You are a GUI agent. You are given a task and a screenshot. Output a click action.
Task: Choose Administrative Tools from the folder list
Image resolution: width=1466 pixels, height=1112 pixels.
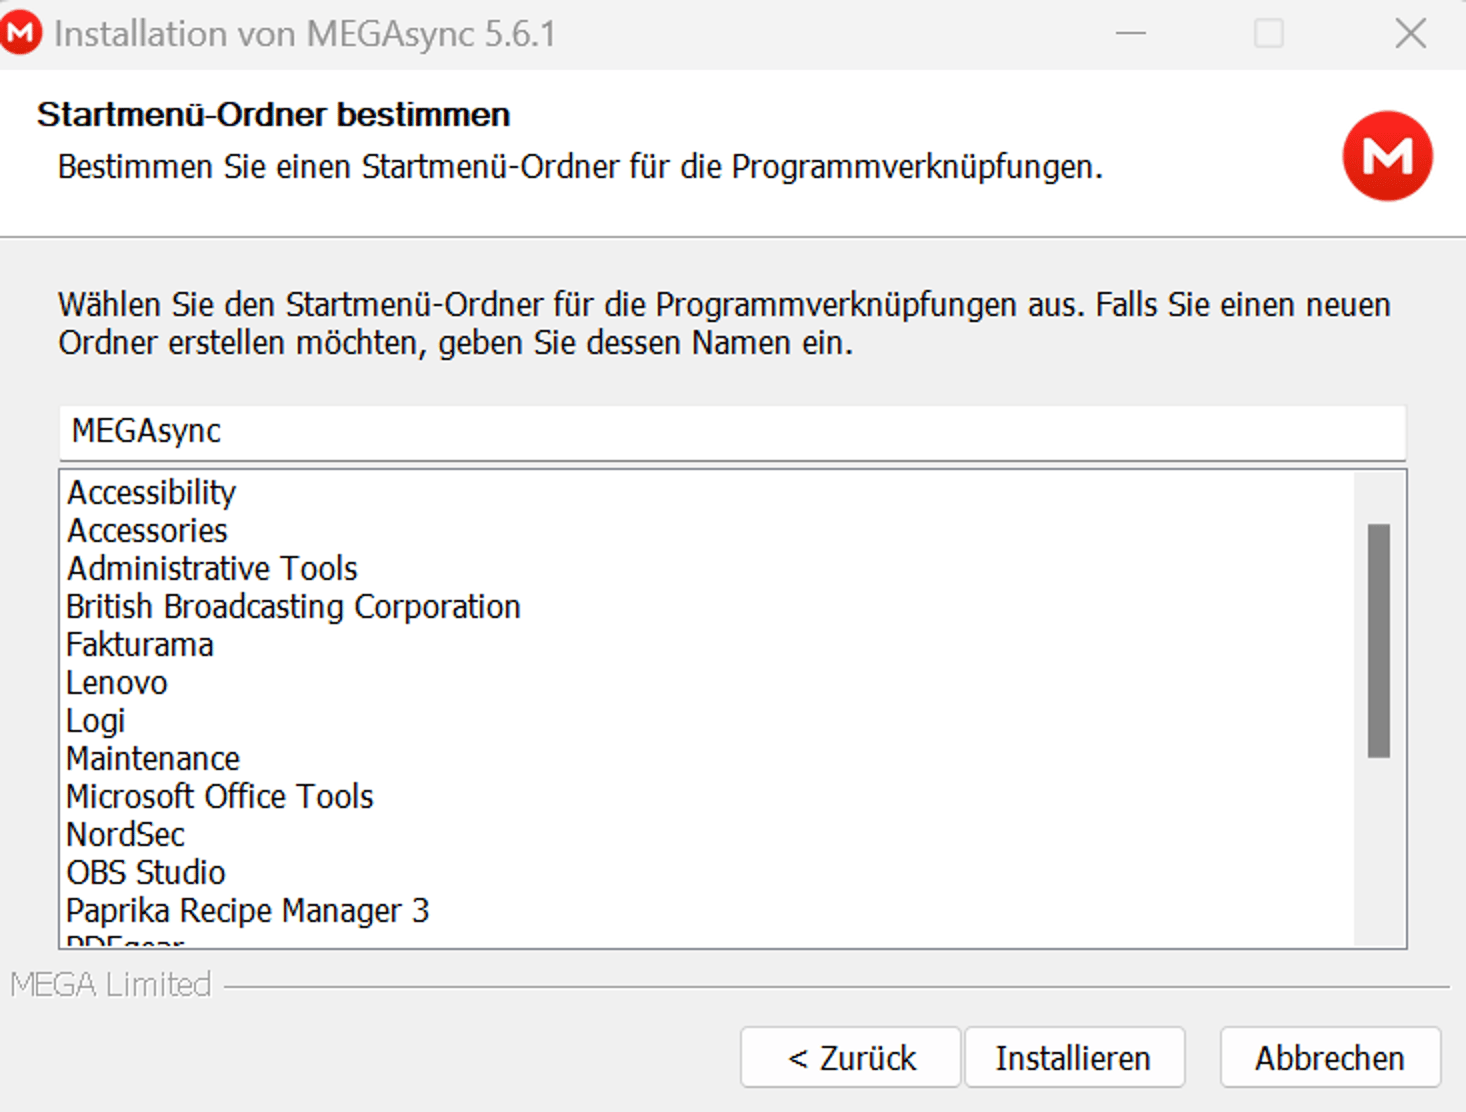click(x=211, y=568)
